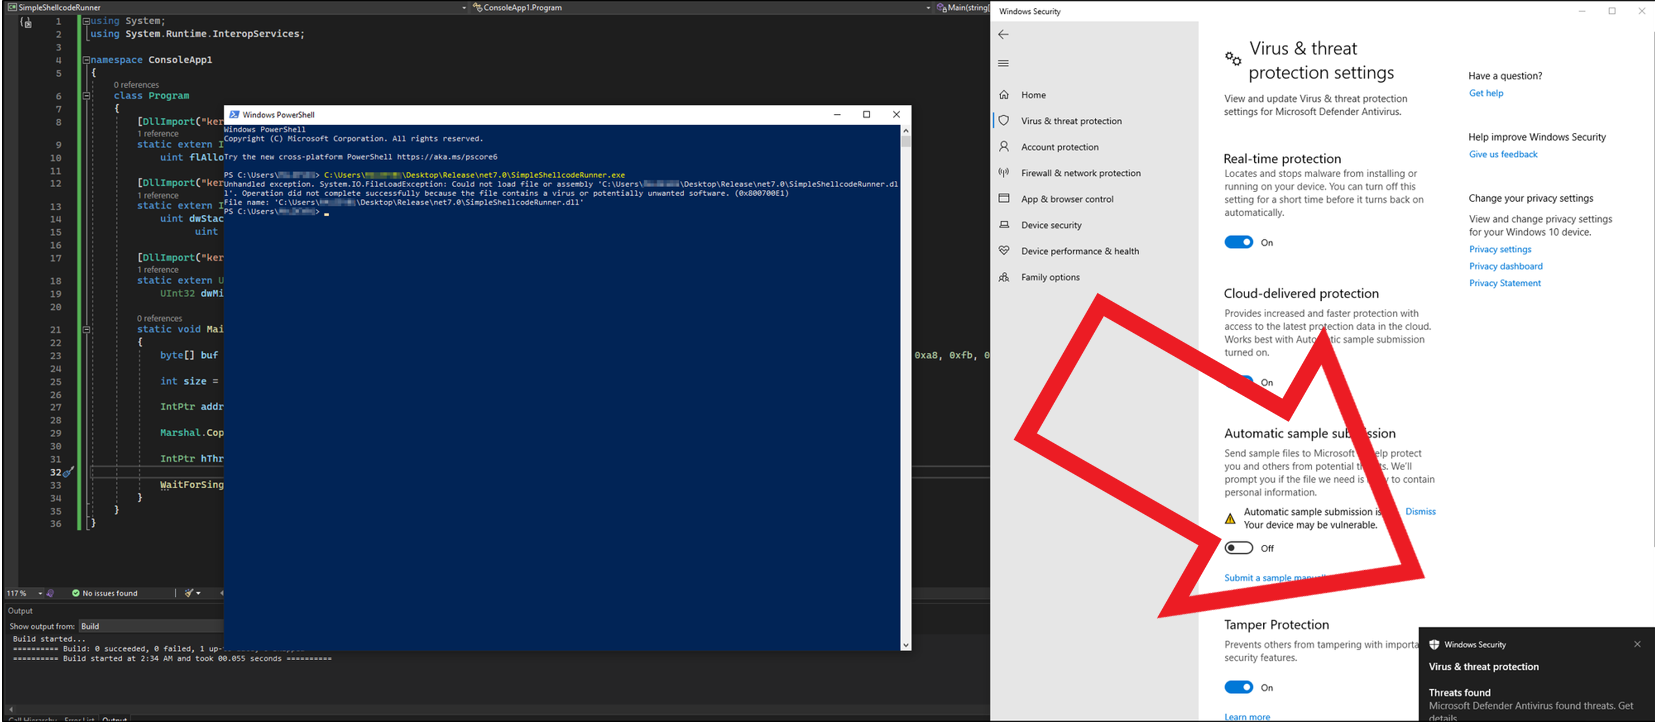The height and width of the screenshot is (727, 1655).
Task: Turn on Automatic sample submission toggle
Action: click(x=1238, y=548)
